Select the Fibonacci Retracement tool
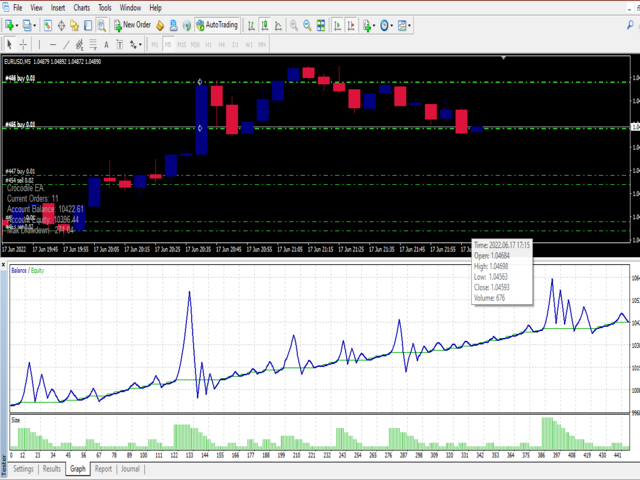Screen dimensions: 640x480 93,44
